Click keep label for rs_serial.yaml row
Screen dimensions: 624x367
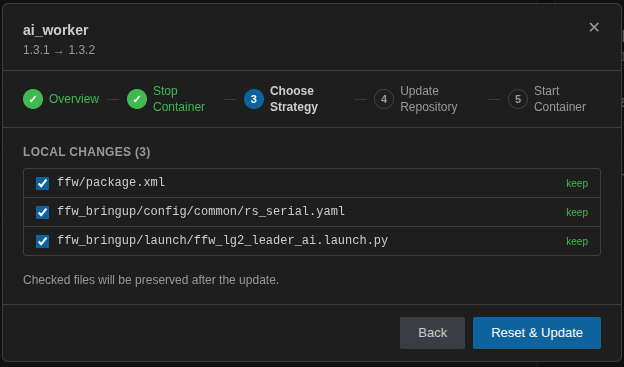coord(577,213)
